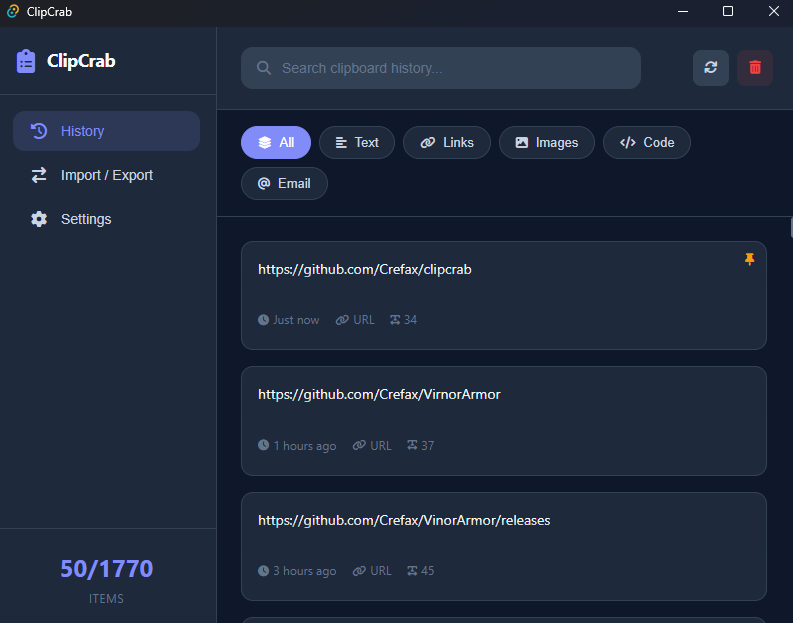Open the History section in sidebar
793x623 pixels.
click(x=106, y=131)
